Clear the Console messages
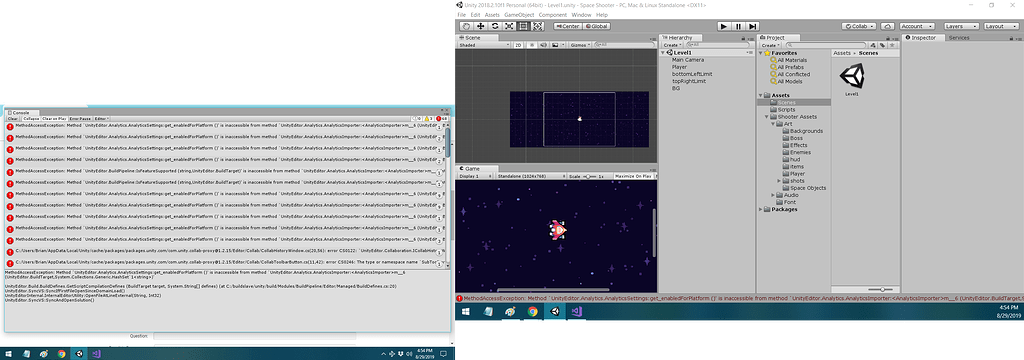The image size is (1024, 360). click(13, 119)
